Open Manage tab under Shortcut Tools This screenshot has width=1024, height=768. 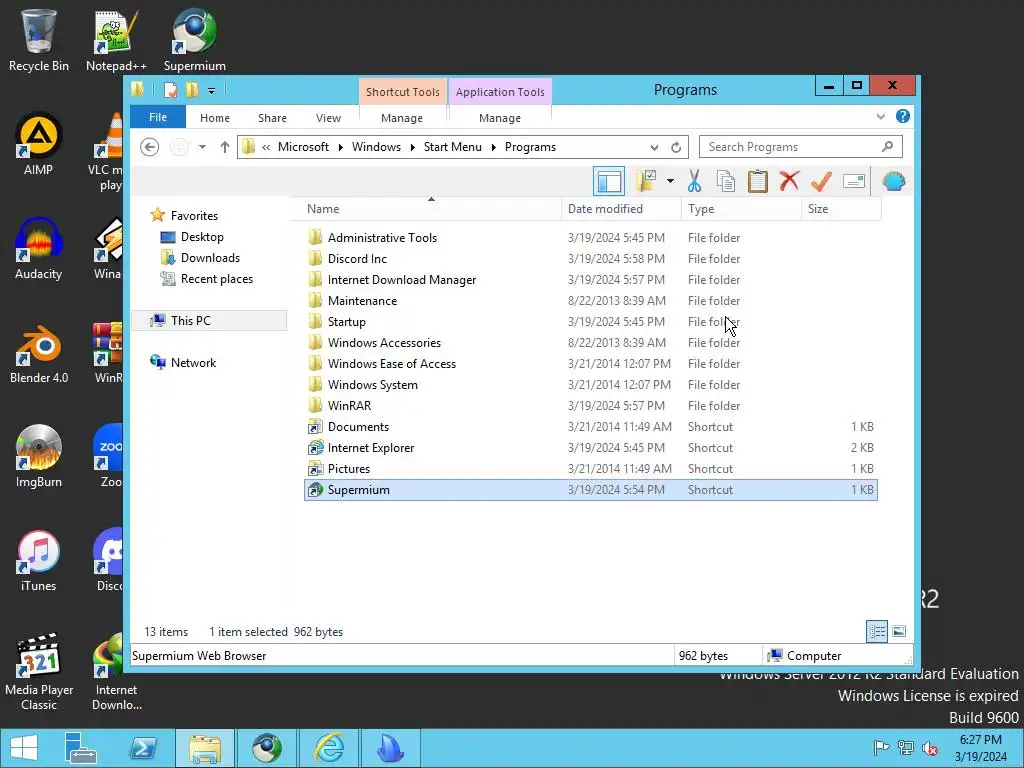click(402, 118)
